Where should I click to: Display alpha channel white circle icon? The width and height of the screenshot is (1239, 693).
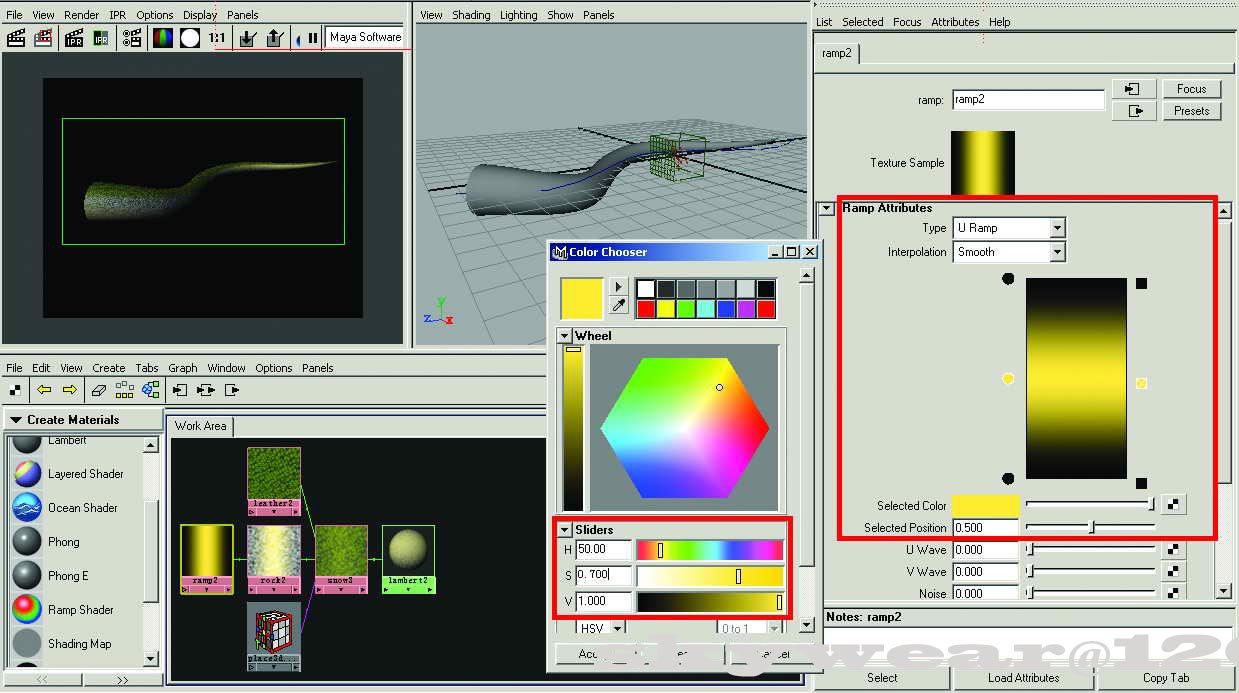[x=189, y=38]
